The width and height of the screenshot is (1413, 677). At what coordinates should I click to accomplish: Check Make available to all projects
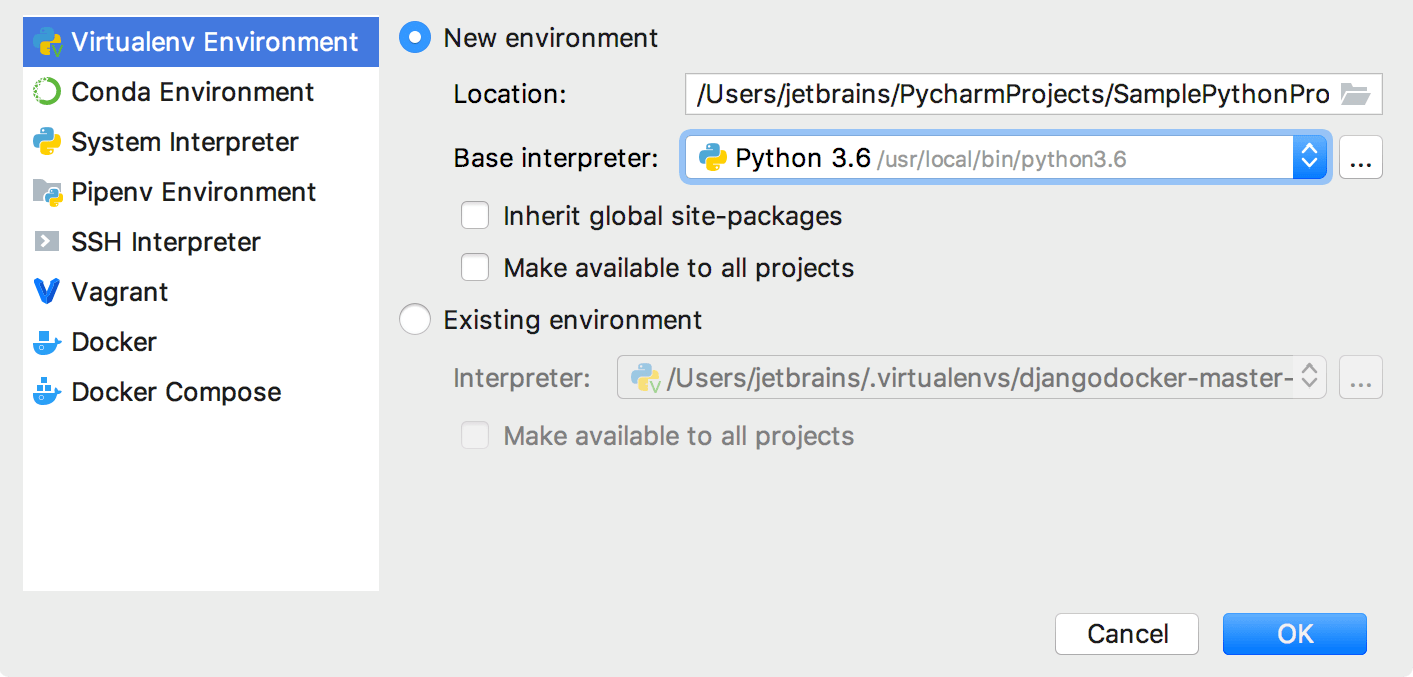(x=474, y=267)
